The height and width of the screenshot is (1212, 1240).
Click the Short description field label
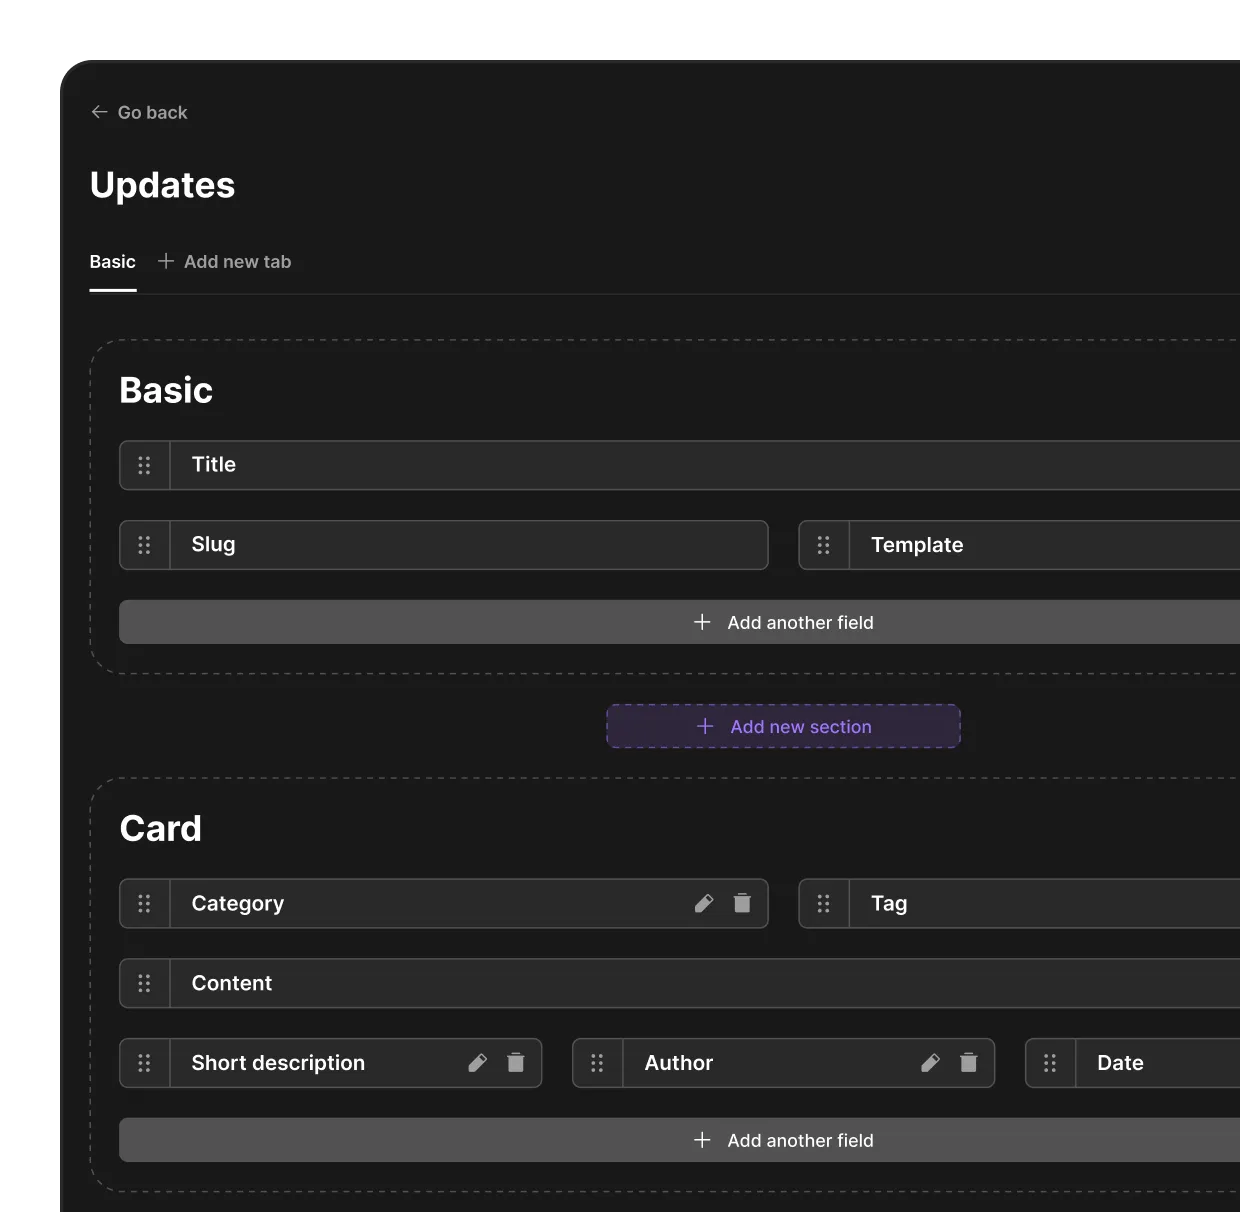(x=278, y=1063)
